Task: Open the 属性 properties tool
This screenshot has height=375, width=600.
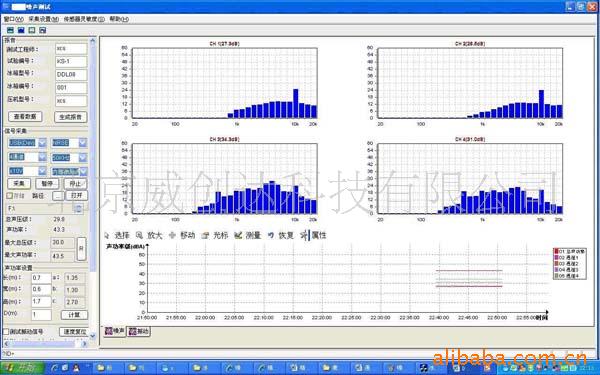Action: (314, 235)
